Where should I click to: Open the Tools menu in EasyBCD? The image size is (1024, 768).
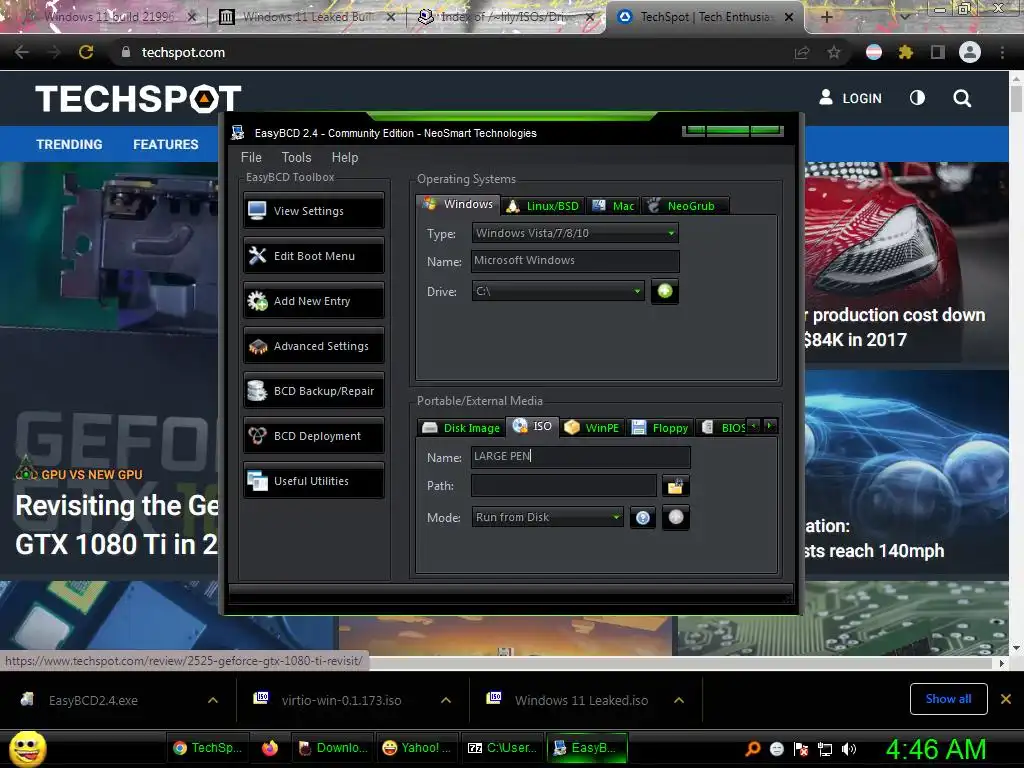tap(296, 157)
